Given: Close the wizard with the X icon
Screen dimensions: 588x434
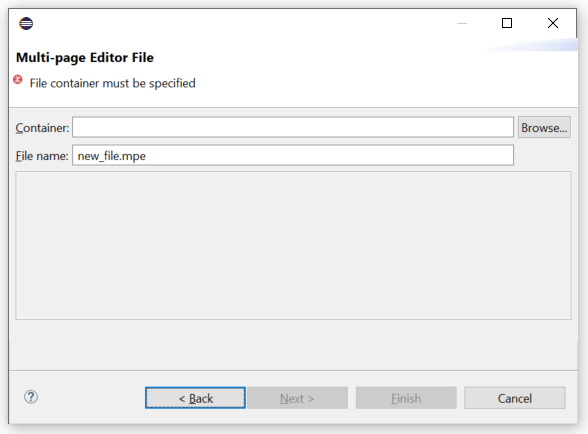Looking at the screenshot, I should pyautogui.click(x=553, y=23).
